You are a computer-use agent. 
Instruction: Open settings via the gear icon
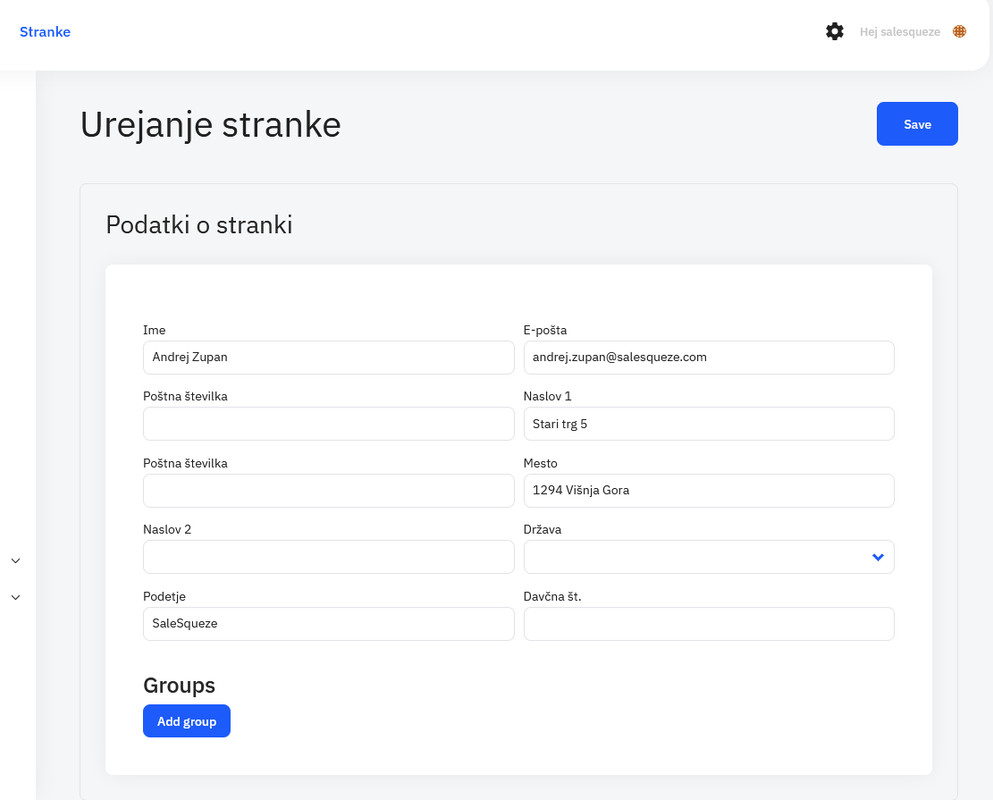834,32
